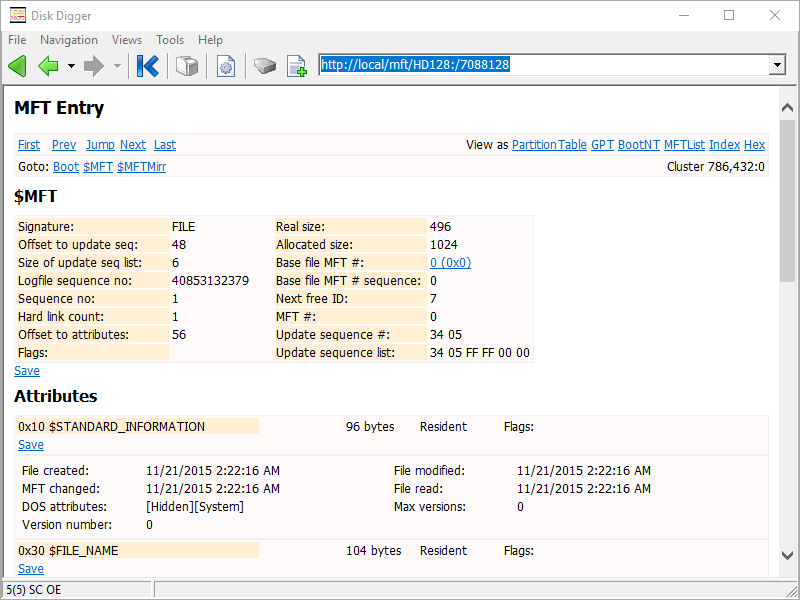Expand the address bar dropdown
This screenshot has width=800, height=600.
coord(777,65)
